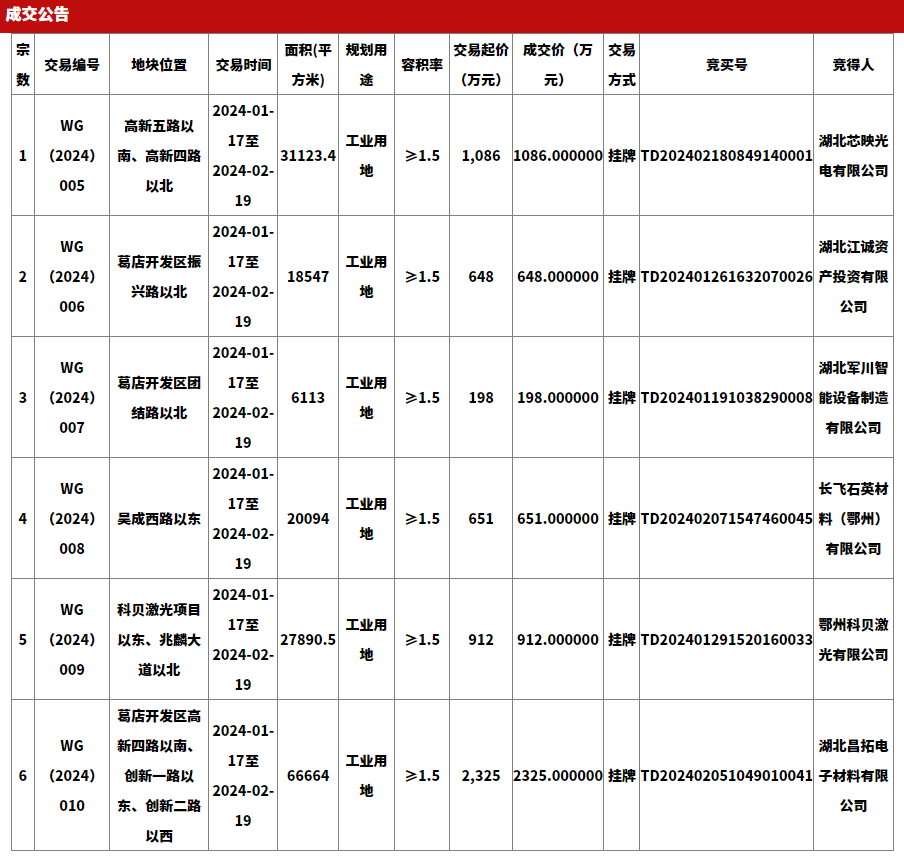Click bidder number TD202402051049010041
The height and width of the screenshot is (856, 904).
[726, 776]
